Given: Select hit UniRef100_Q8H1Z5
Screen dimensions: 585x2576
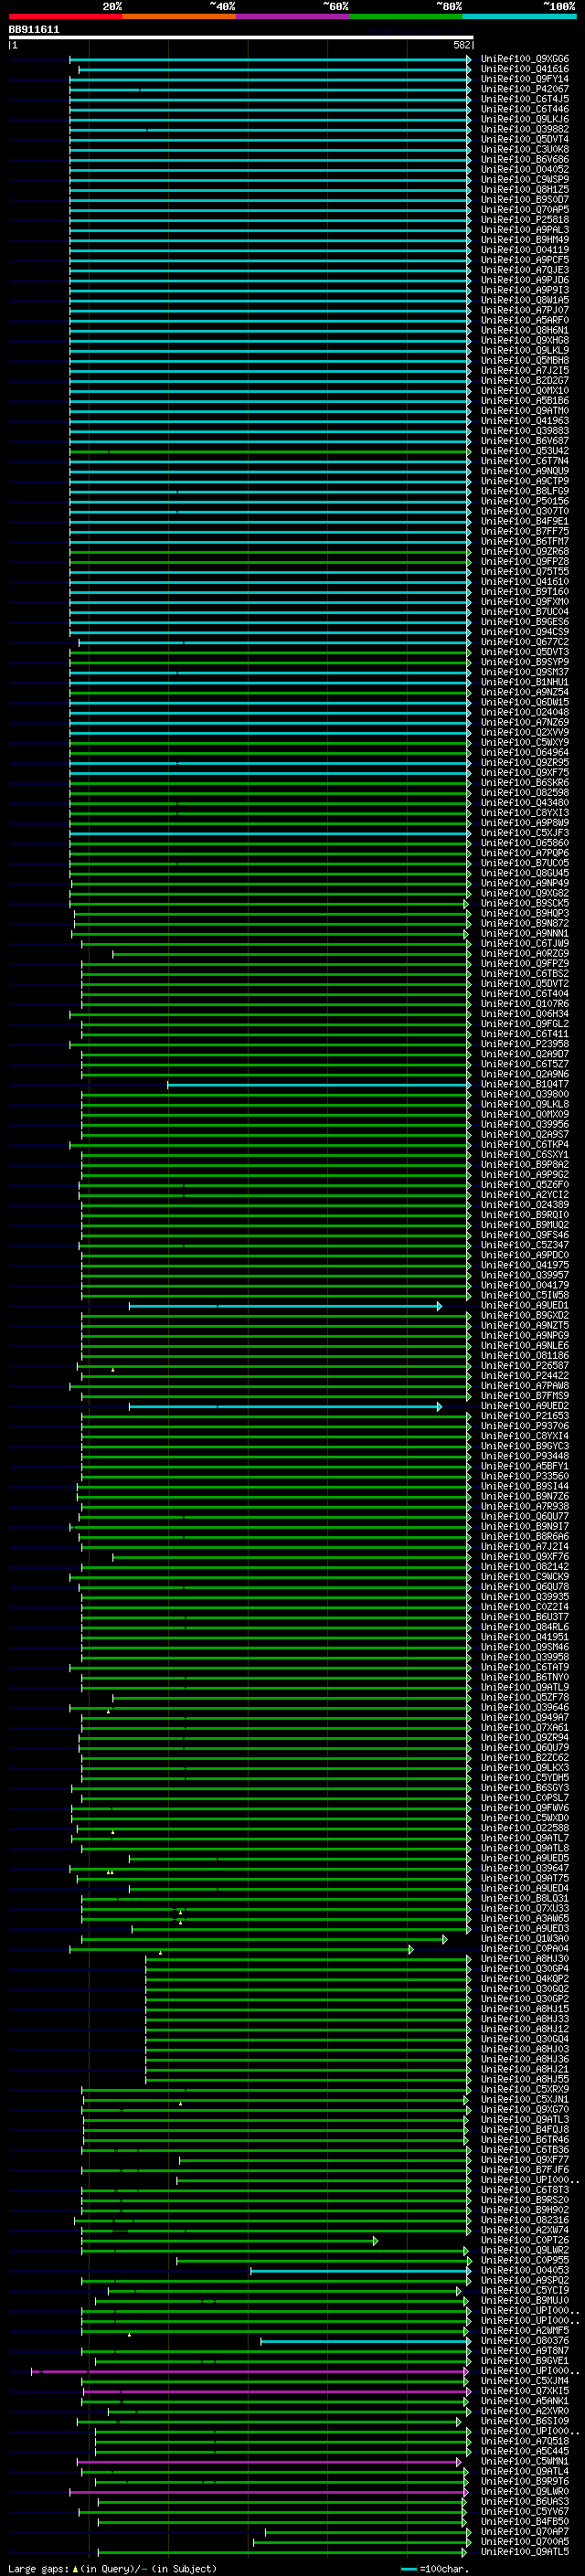Looking at the screenshot, I should click(x=524, y=189).
